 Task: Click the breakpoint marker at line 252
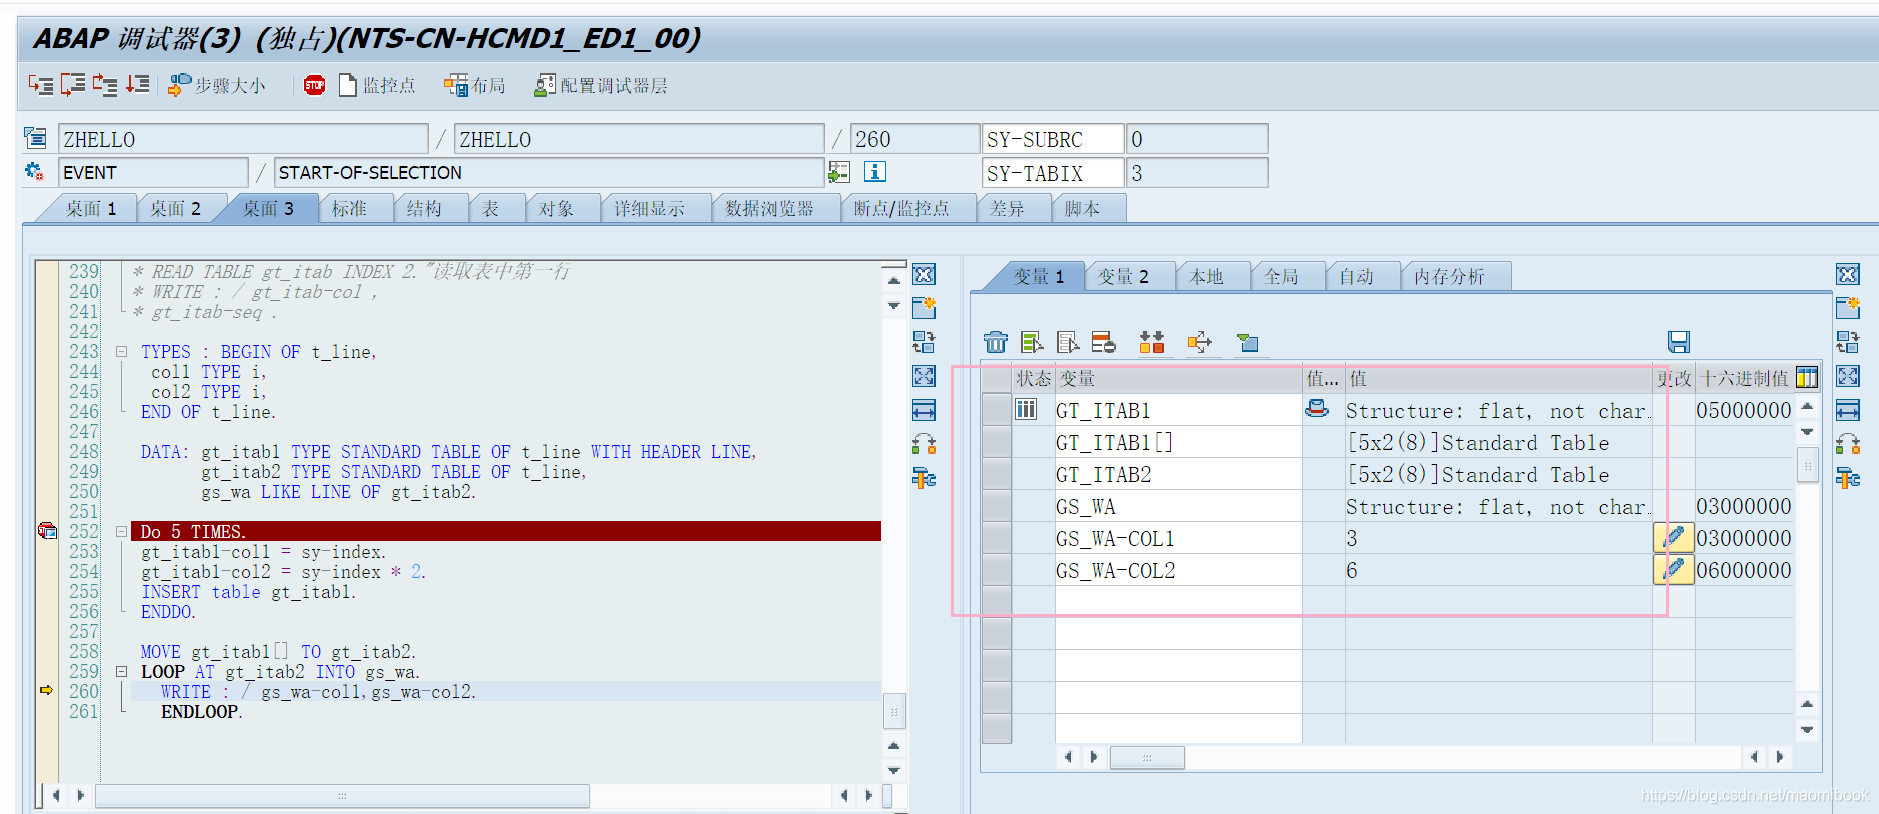click(x=47, y=531)
